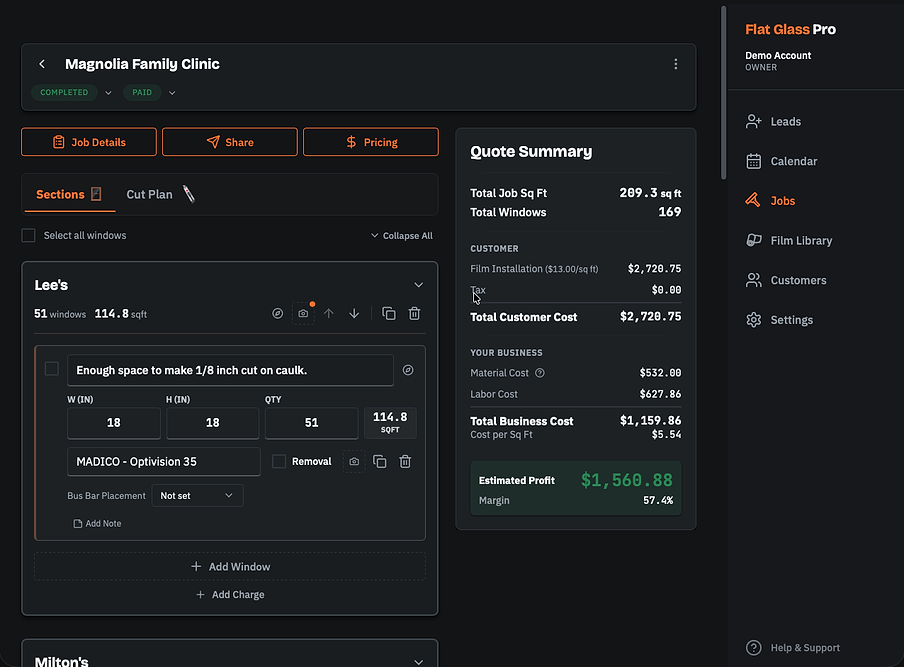
Task: Go back using the arrow beside Magnolia Family Clinic
Action: pos(42,64)
